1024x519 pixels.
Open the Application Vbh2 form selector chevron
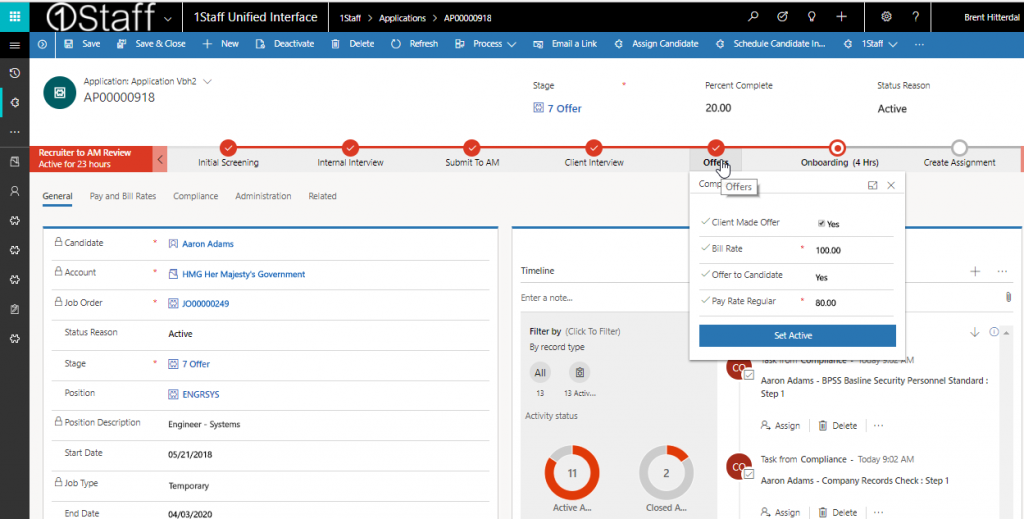click(208, 82)
